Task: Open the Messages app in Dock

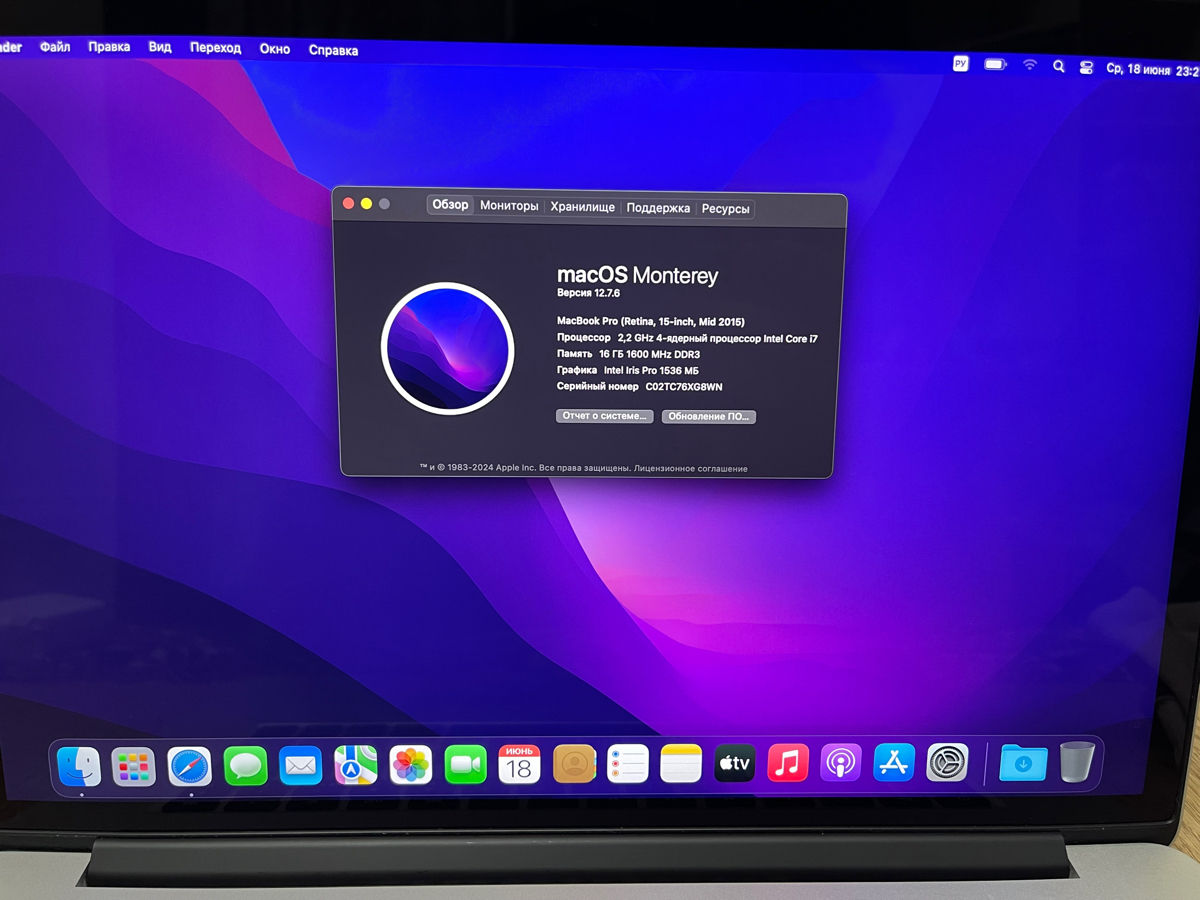Action: (x=245, y=766)
